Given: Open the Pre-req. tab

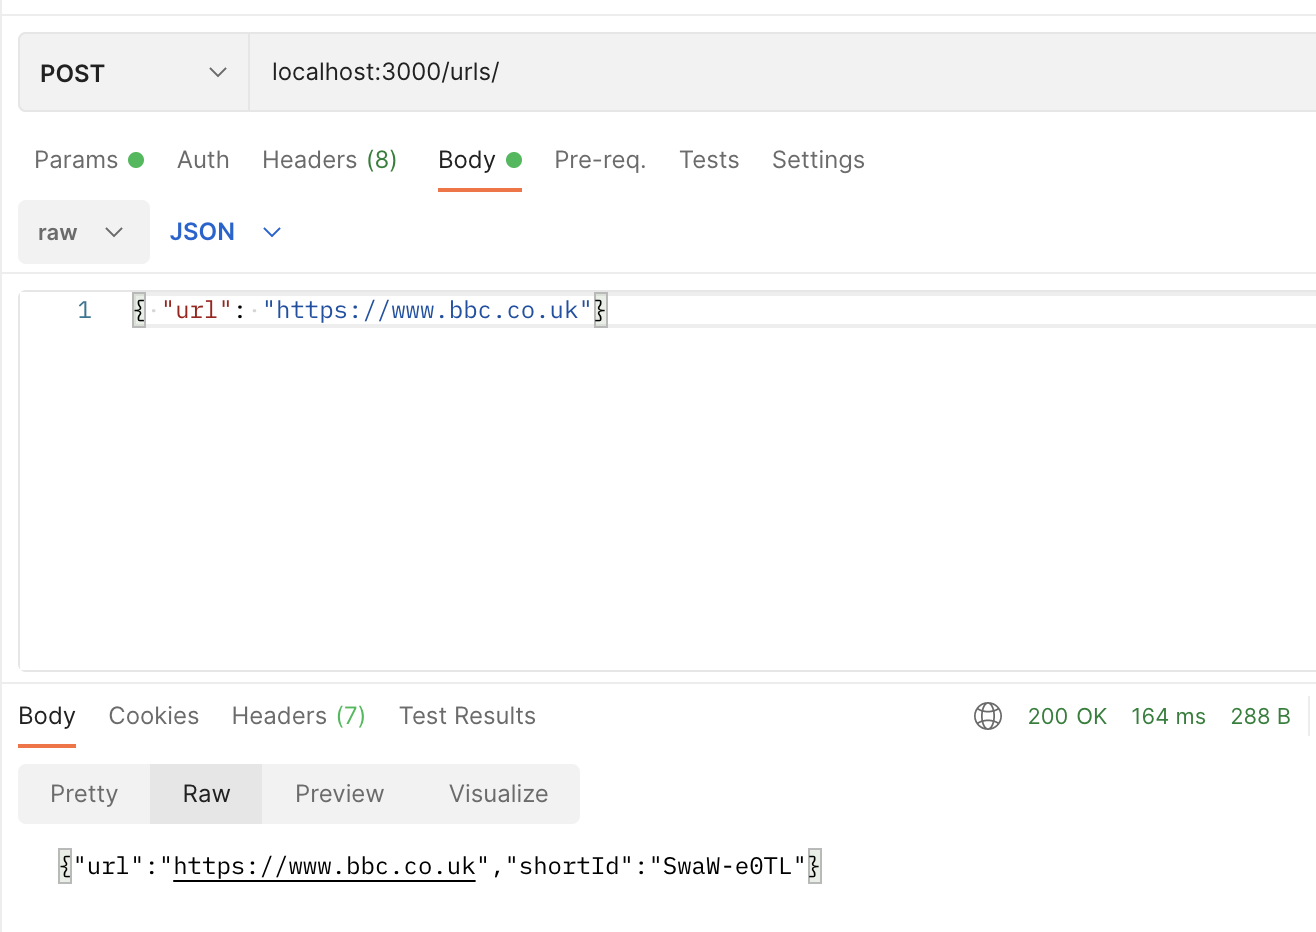Looking at the screenshot, I should [600, 159].
